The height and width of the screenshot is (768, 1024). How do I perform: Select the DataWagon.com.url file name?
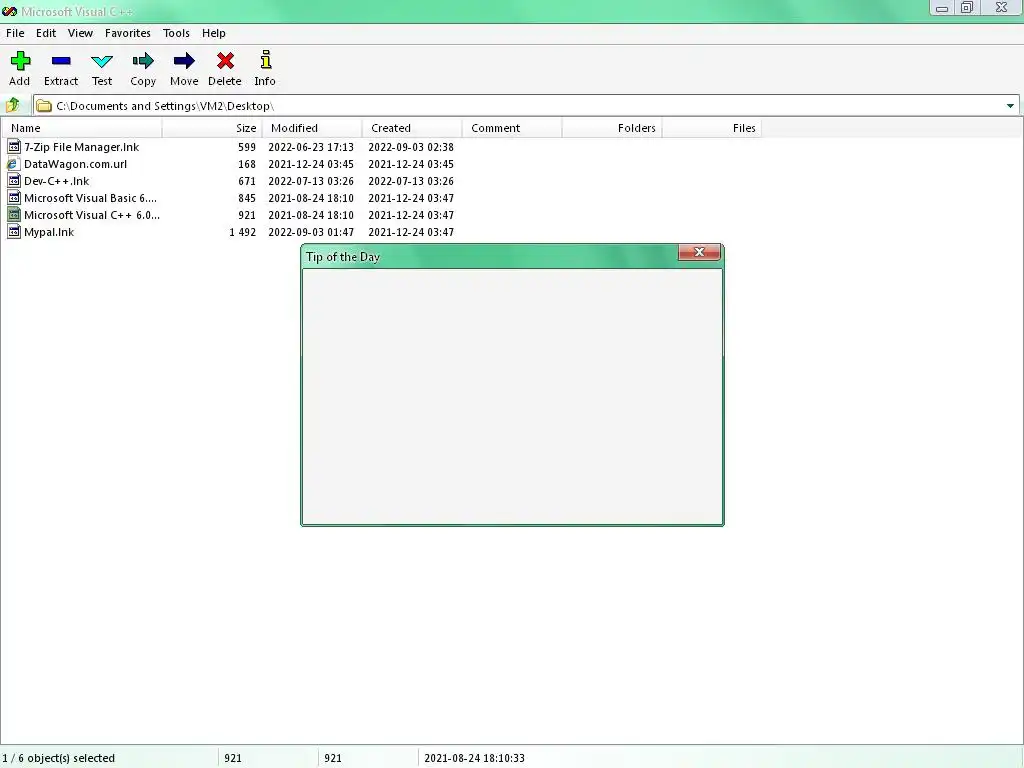[76, 164]
